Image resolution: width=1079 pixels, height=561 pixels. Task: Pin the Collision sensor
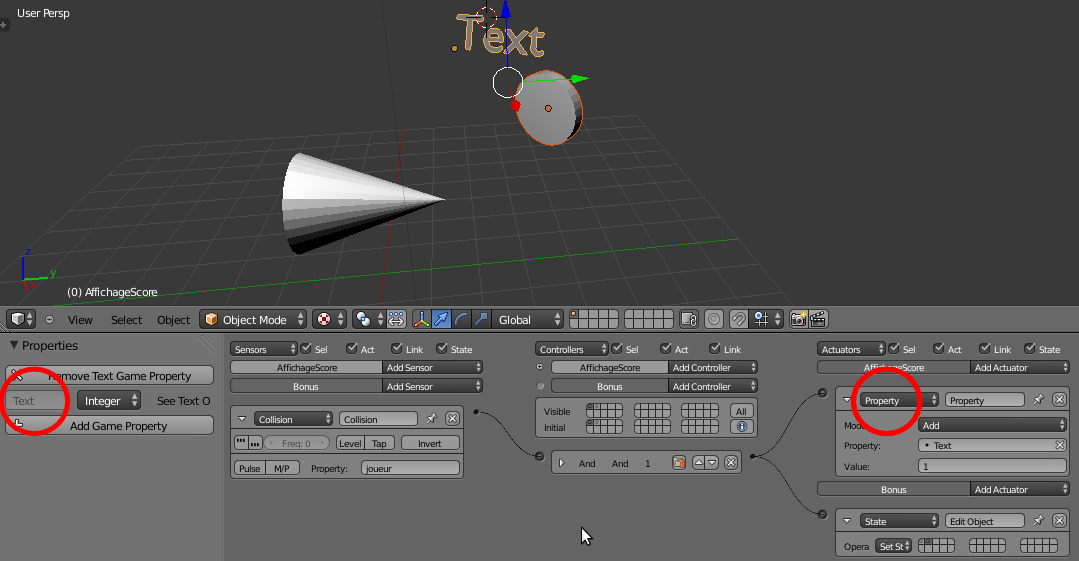pos(431,419)
